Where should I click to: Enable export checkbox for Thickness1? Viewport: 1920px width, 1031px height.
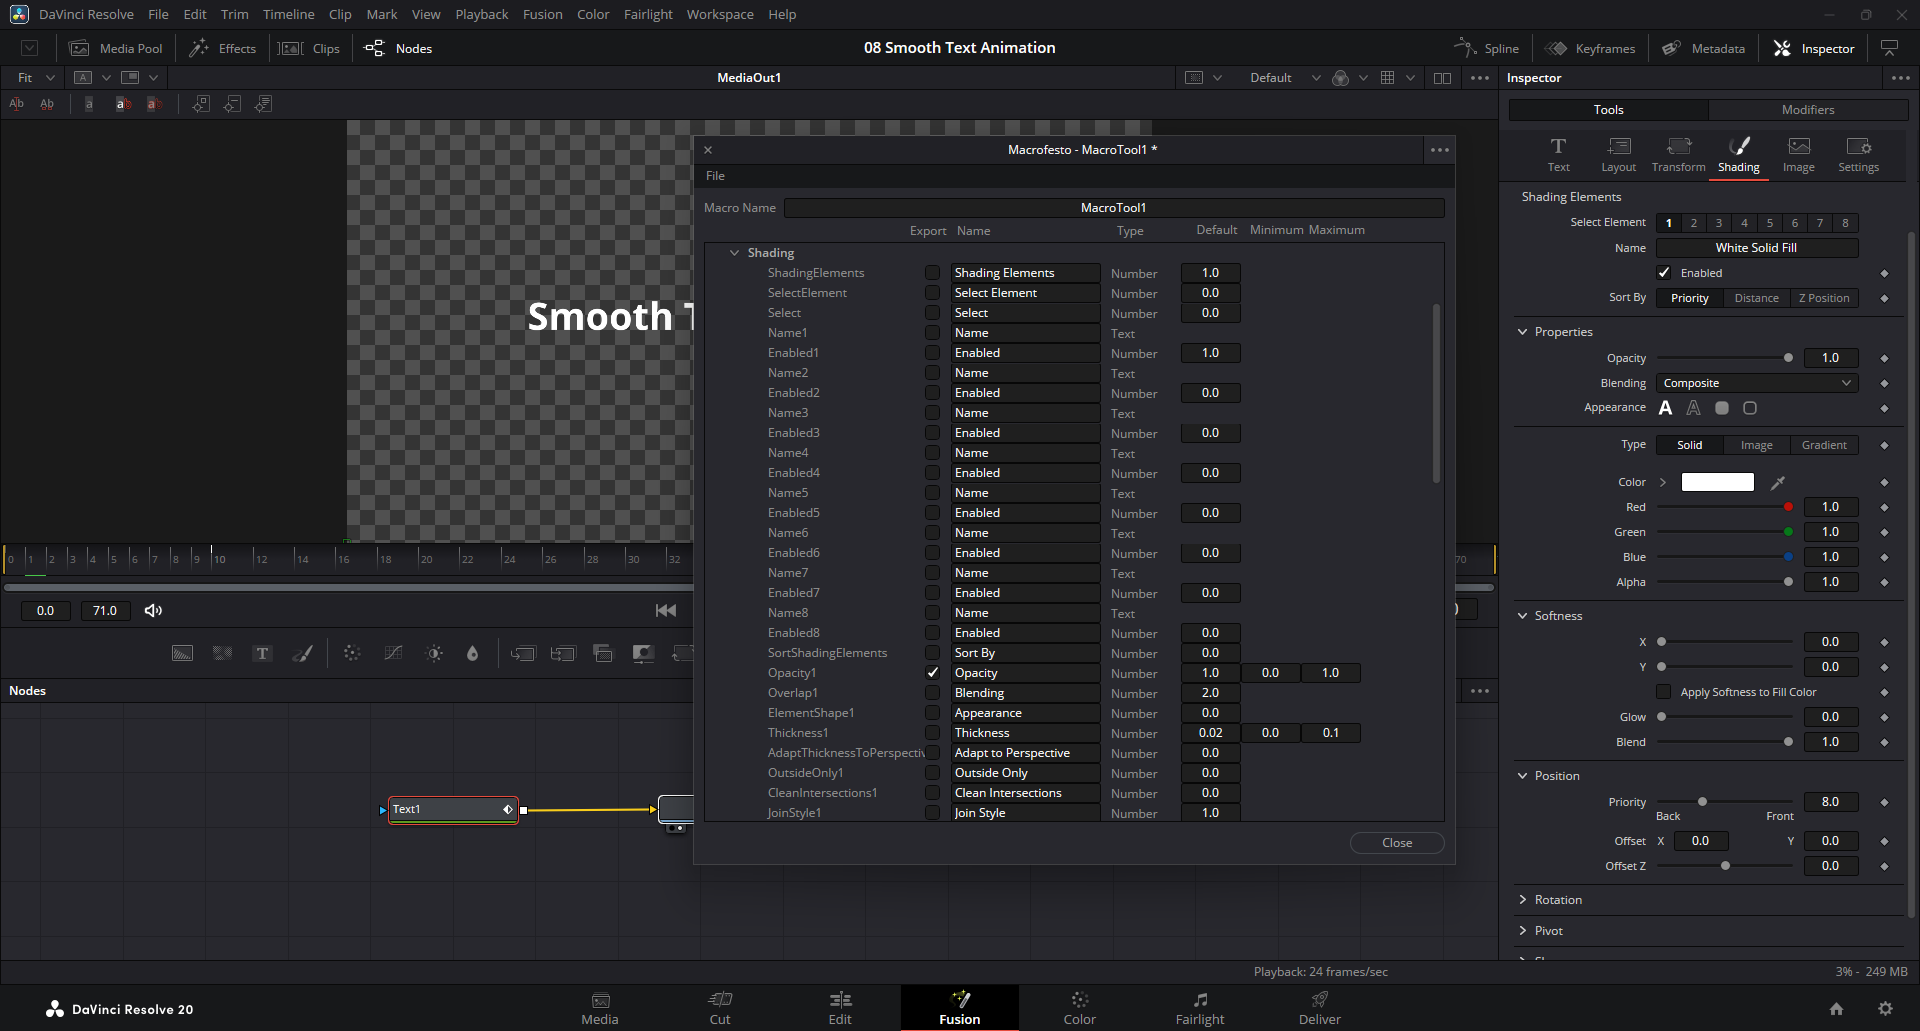pyautogui.click(x=932, y=733)
